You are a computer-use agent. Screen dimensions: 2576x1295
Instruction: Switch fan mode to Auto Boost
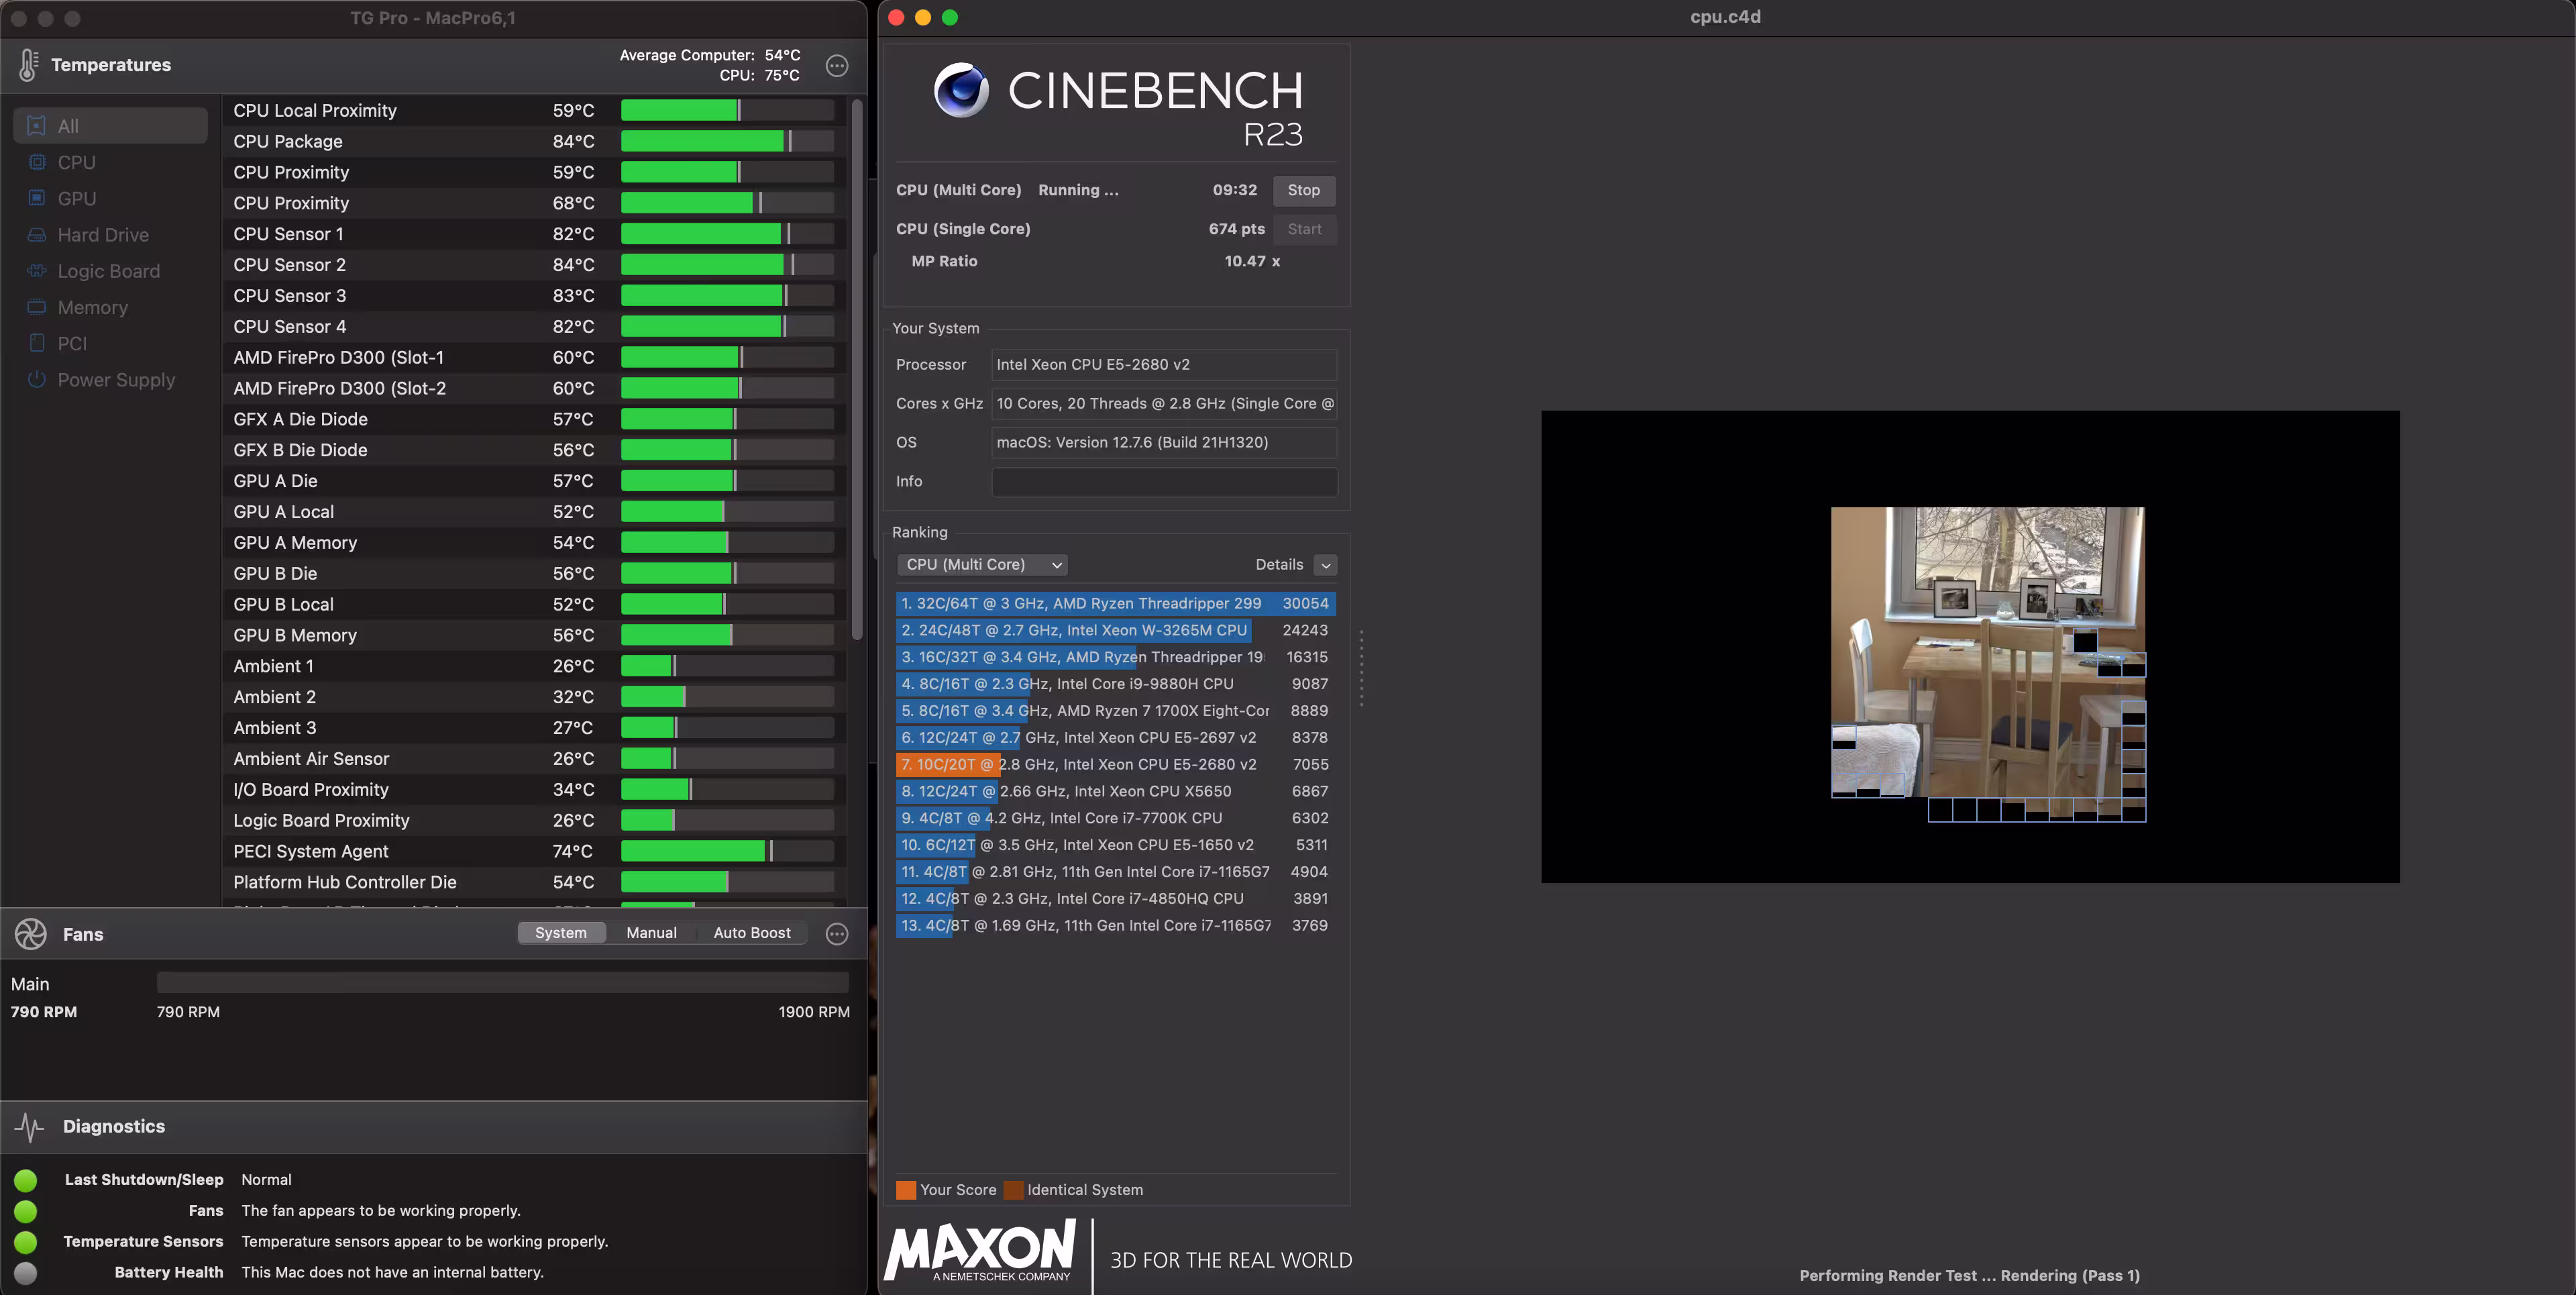752,933
